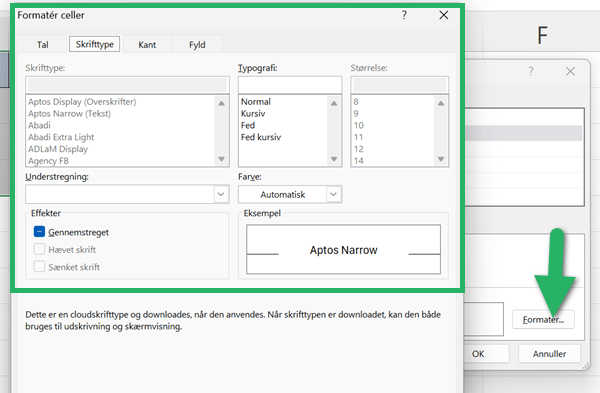Select Abadi Extra Light font
Viewport: 600px width, 393px height.
click(x=61, y=137)
